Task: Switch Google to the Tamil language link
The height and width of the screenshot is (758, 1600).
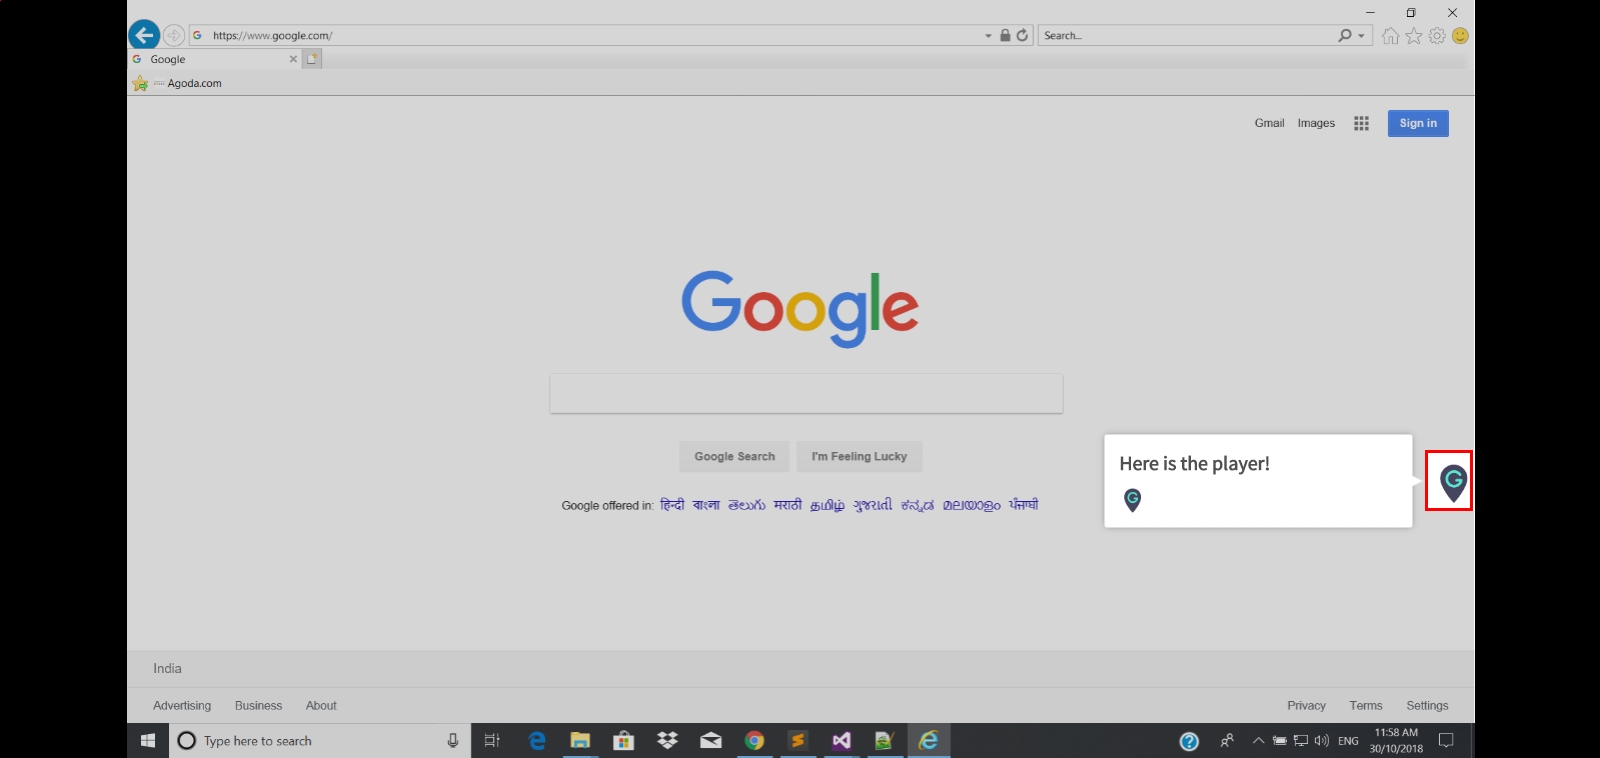Action: tap(827, 505)
